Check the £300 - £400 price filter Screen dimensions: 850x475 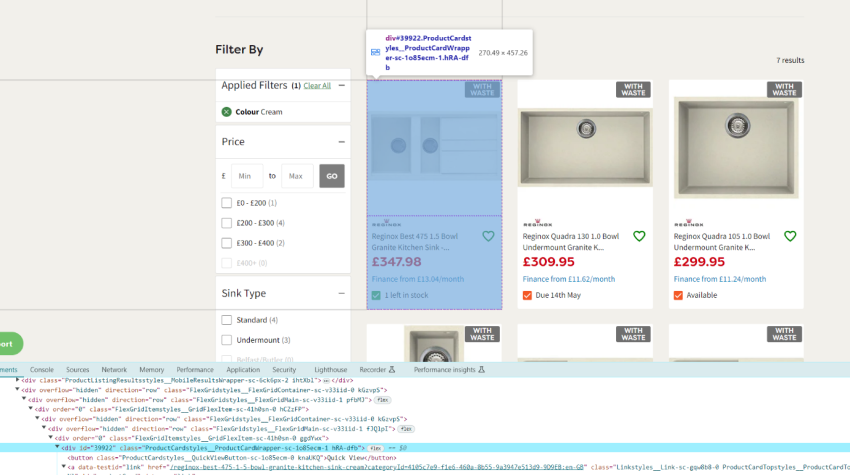(x=227, y=243)
